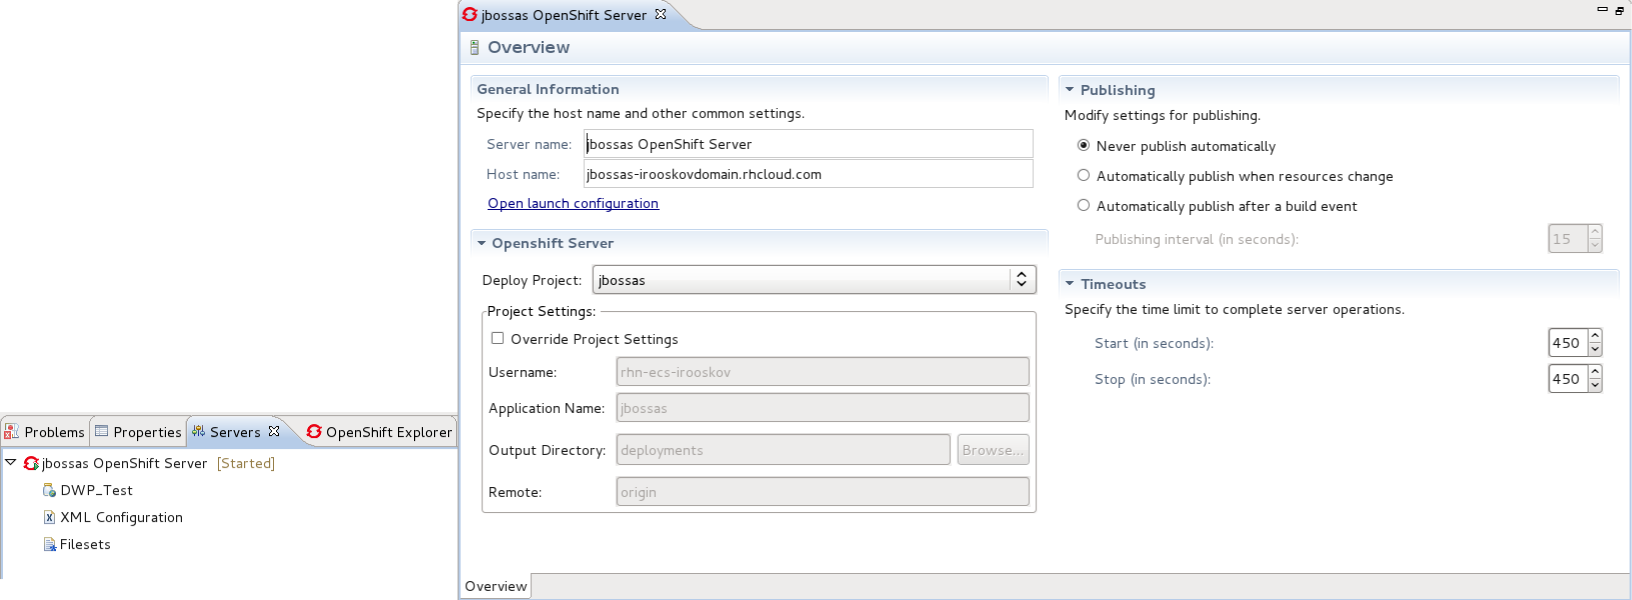Click the Start timeout value field
Screen dimensions: 1632x600
click(1568, 343)
